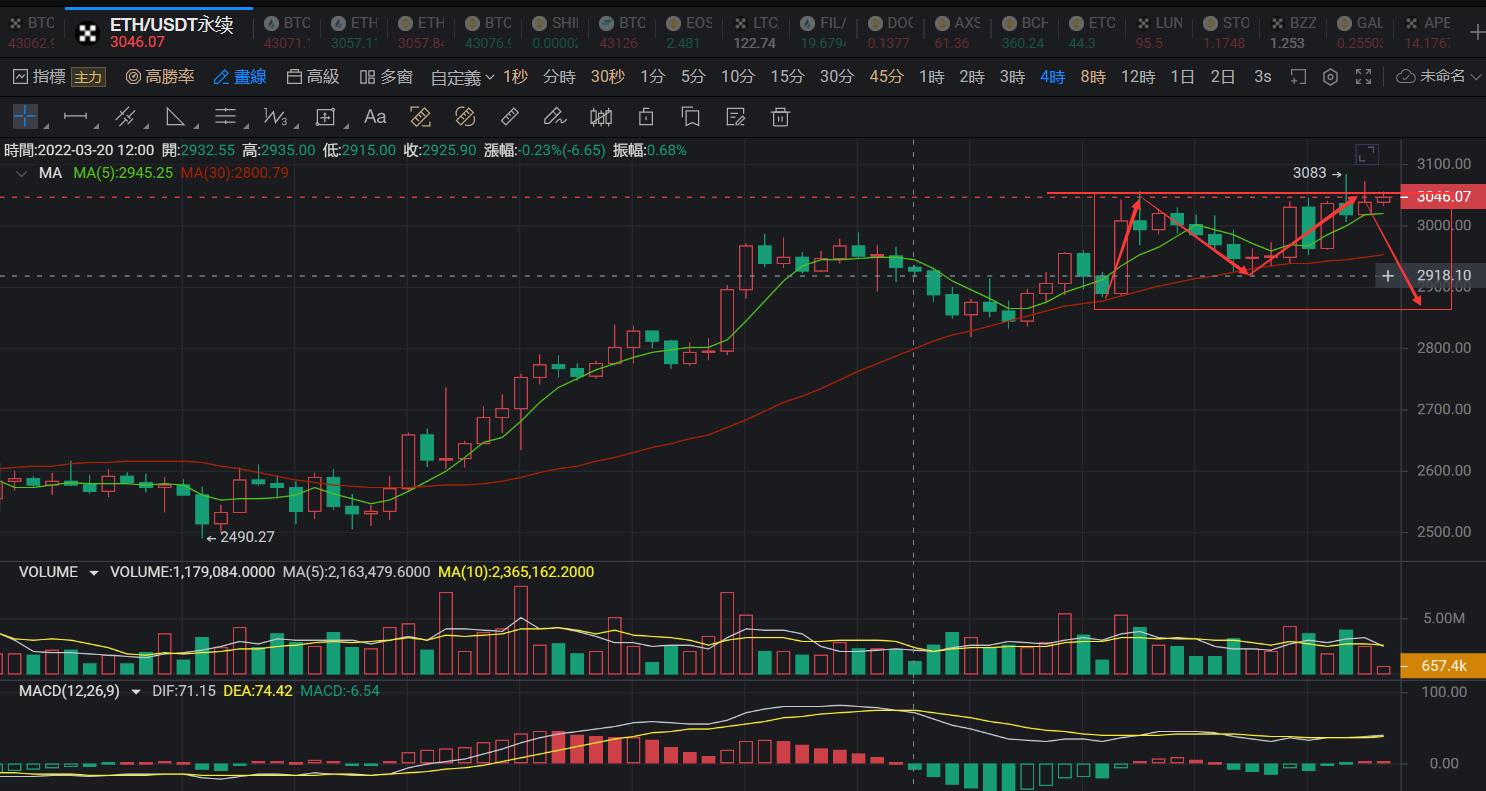Toggle the 主力 badge
This screenshot has height=791, width=1486.
88,77
